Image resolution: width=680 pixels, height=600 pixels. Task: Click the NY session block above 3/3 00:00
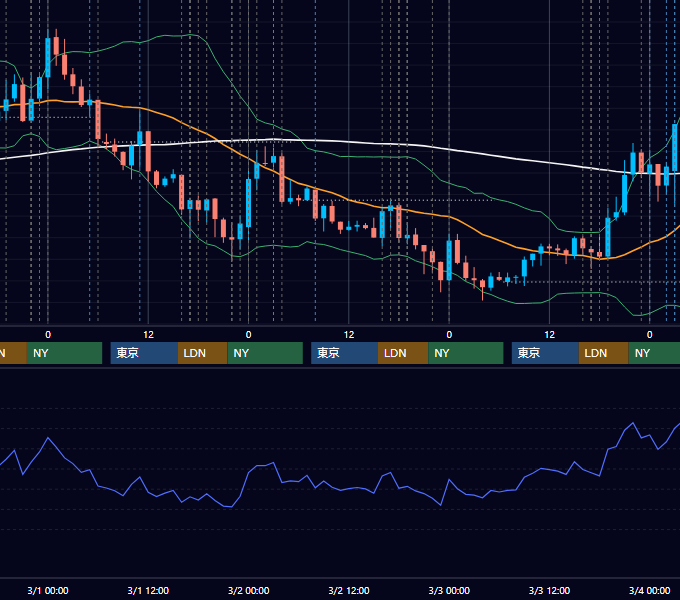click(x=466, y=353)
